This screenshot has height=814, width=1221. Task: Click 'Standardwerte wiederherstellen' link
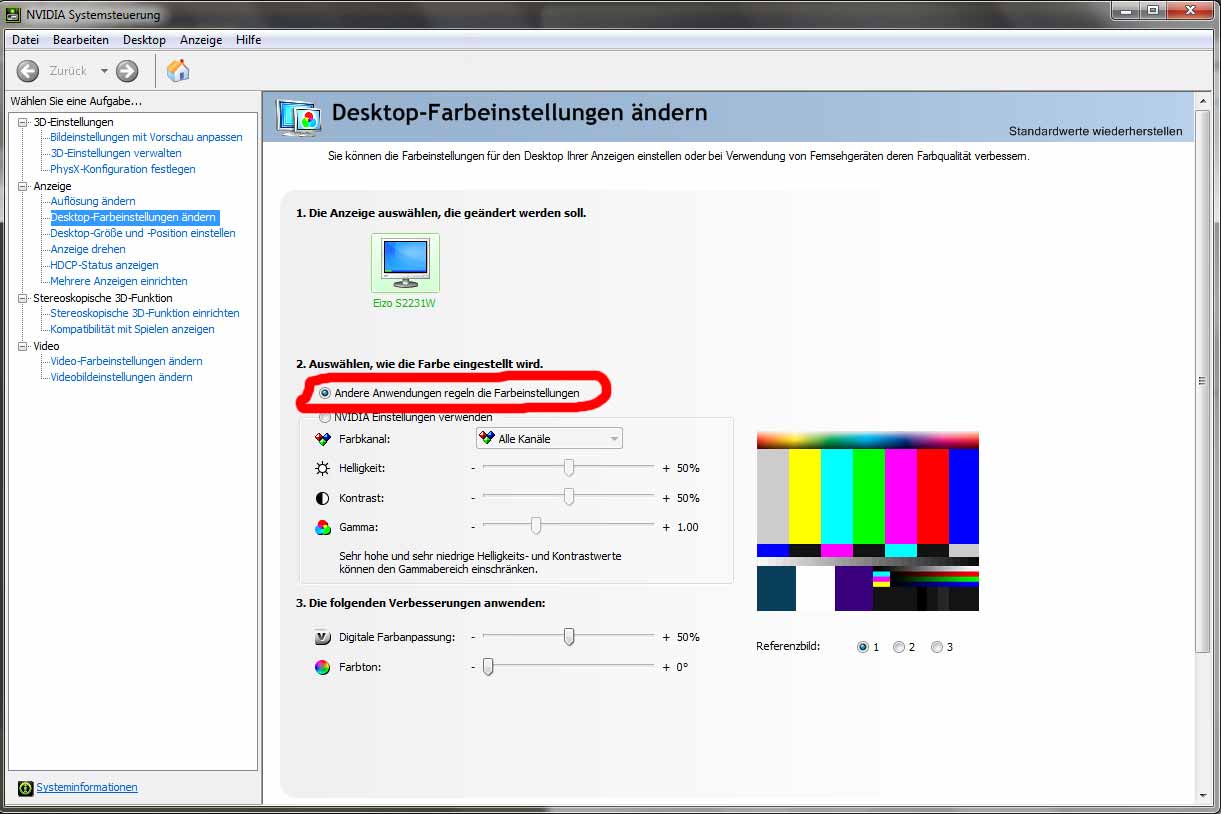(1095, 131)
